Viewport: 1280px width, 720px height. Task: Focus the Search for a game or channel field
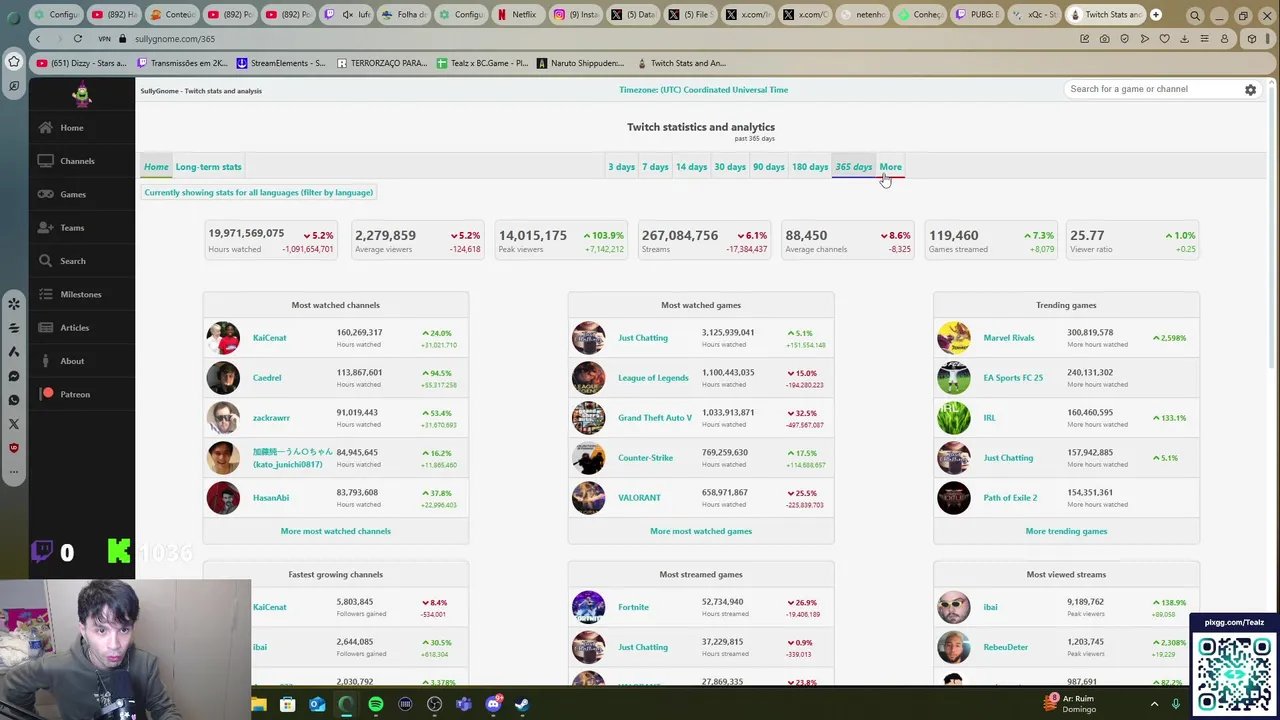(x=1152, y=89)
